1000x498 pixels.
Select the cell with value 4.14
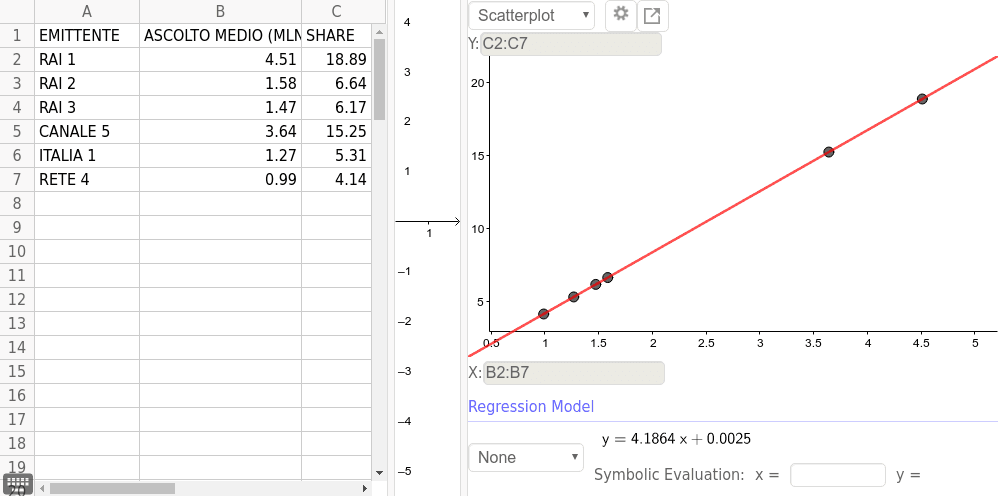[x=336, y=179]
